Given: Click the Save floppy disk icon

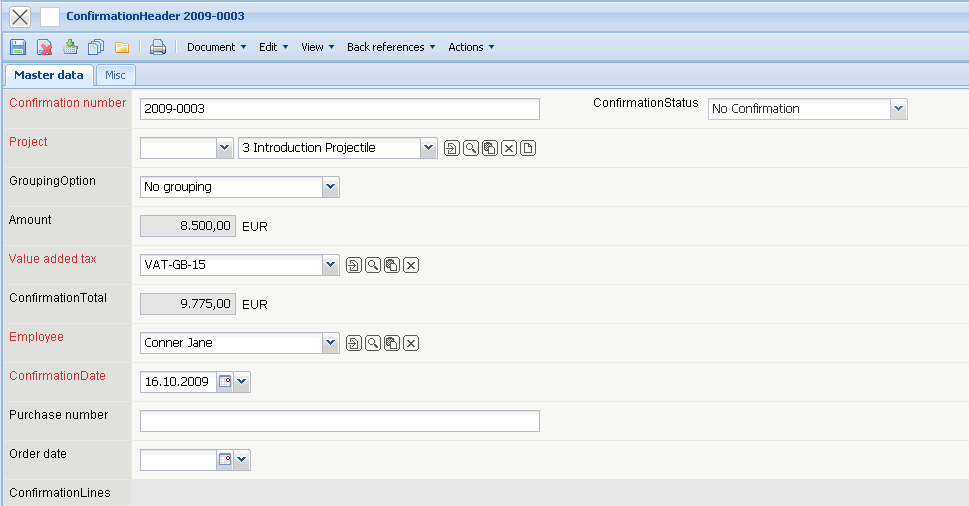Looking at the screenshot, I should pyautogui.click(x=18, y=47).
